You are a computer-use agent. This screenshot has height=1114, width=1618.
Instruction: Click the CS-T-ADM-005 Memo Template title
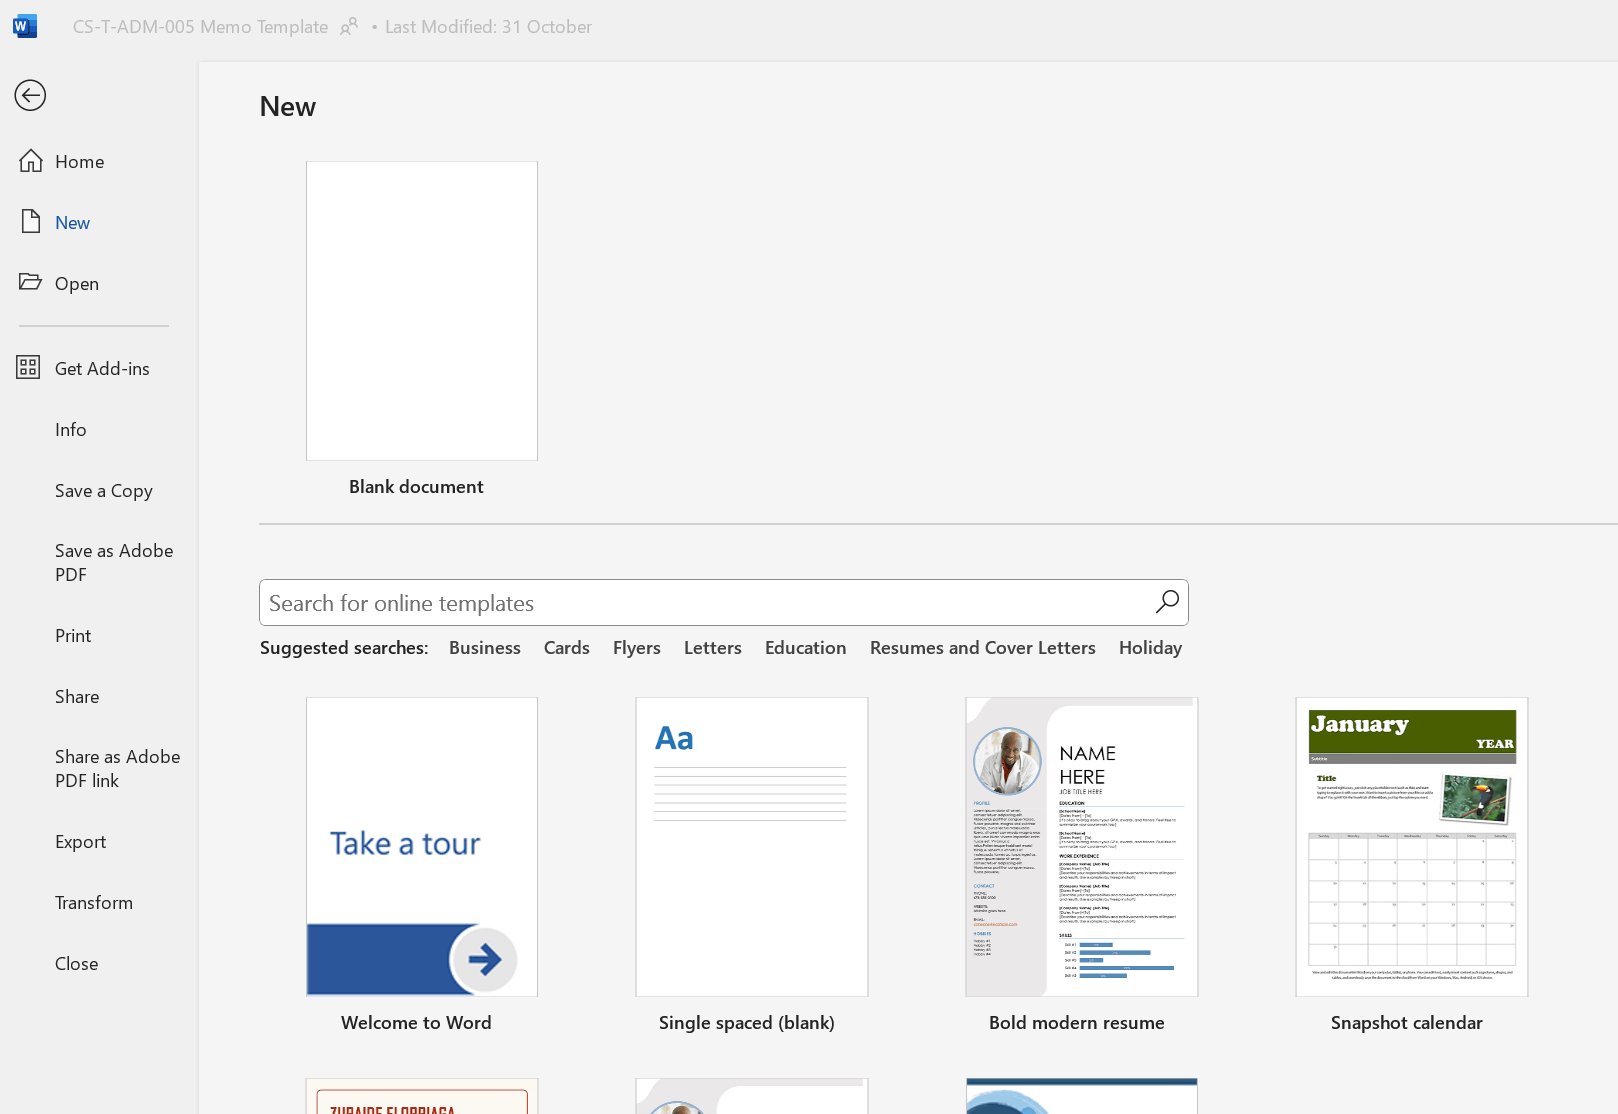200,27
